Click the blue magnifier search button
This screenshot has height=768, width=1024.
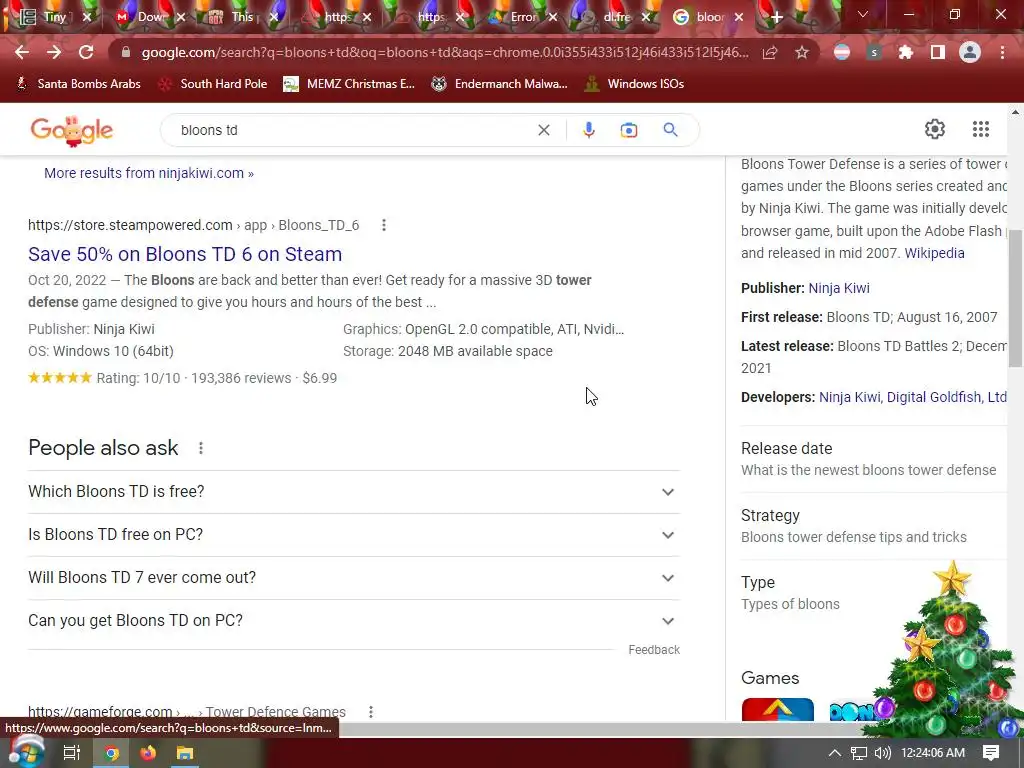(x=670, y=130)
